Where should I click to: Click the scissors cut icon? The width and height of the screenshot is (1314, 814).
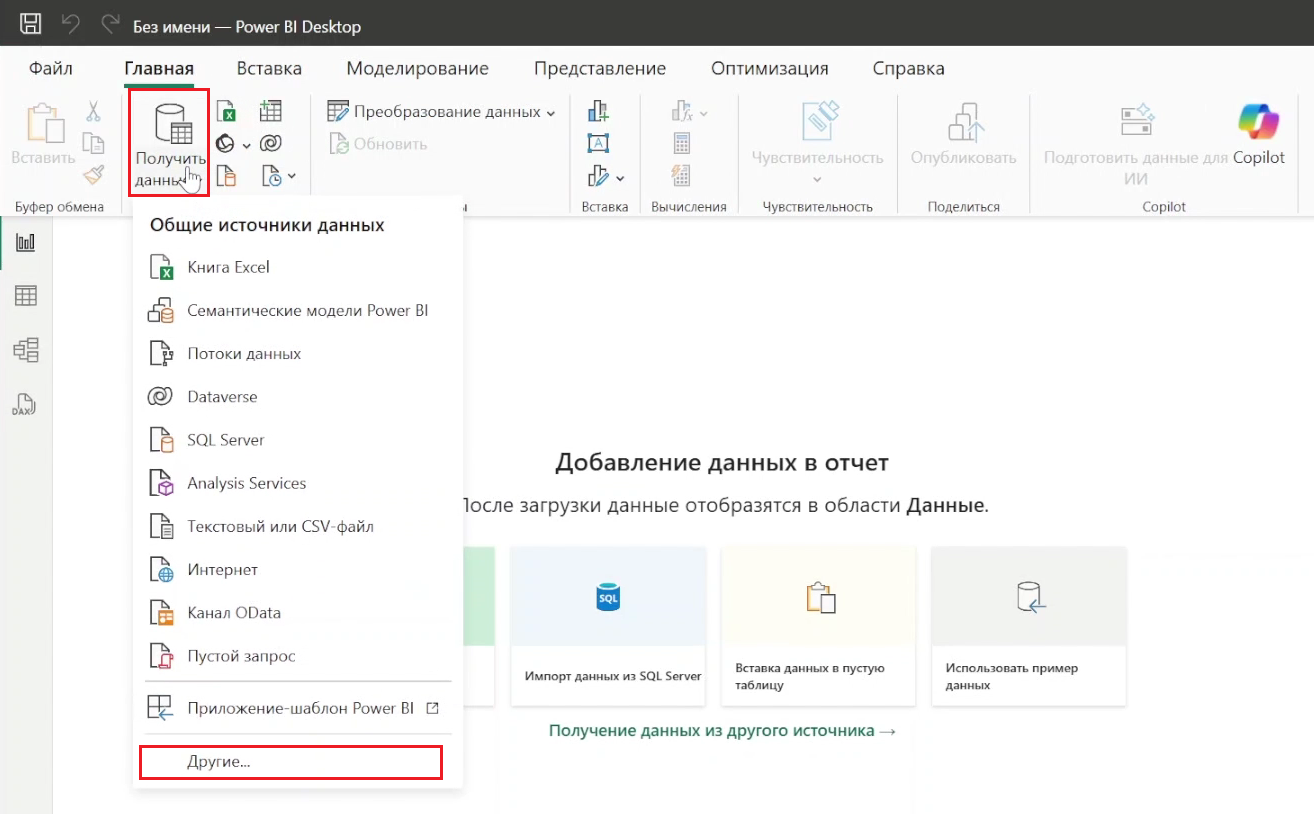click(93, 112)
